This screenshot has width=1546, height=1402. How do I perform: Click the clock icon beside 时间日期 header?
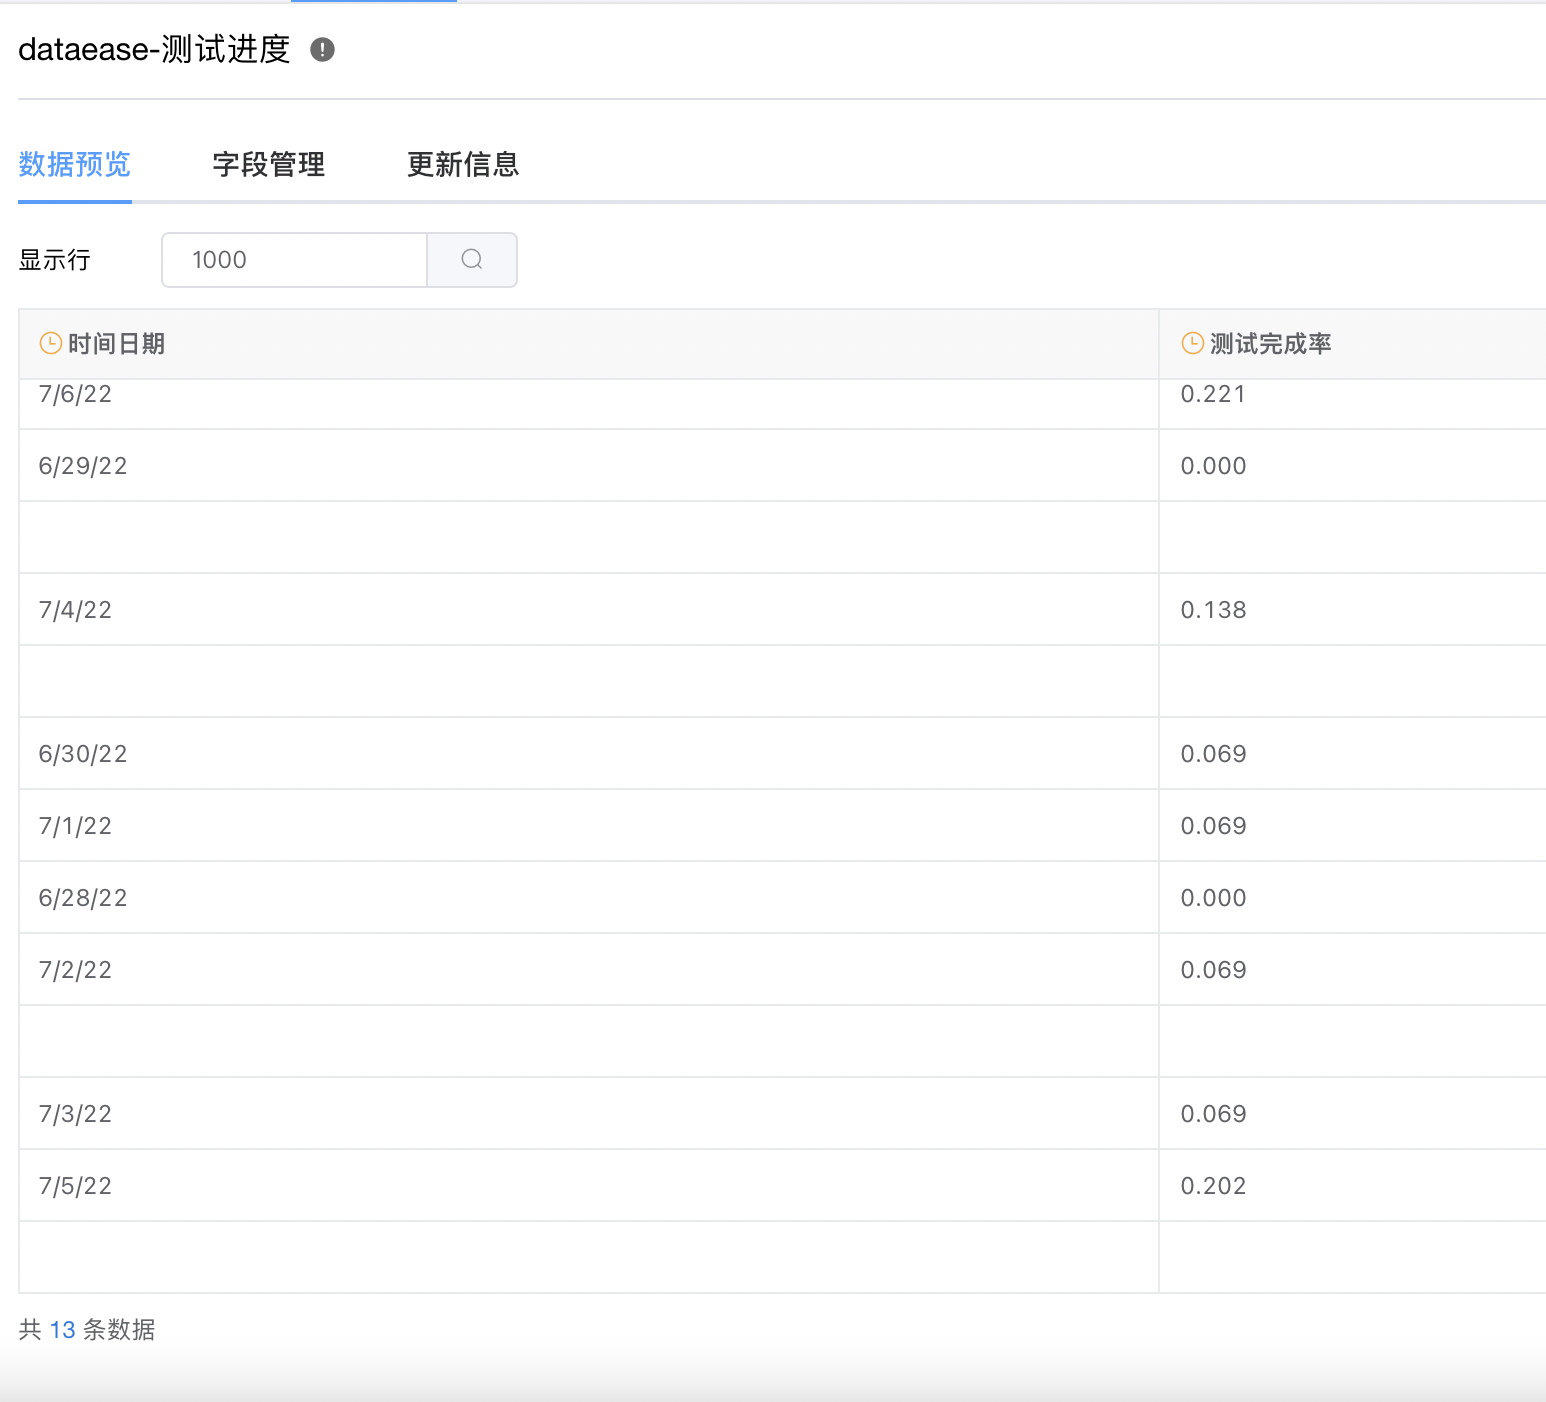tap(48, 343)
